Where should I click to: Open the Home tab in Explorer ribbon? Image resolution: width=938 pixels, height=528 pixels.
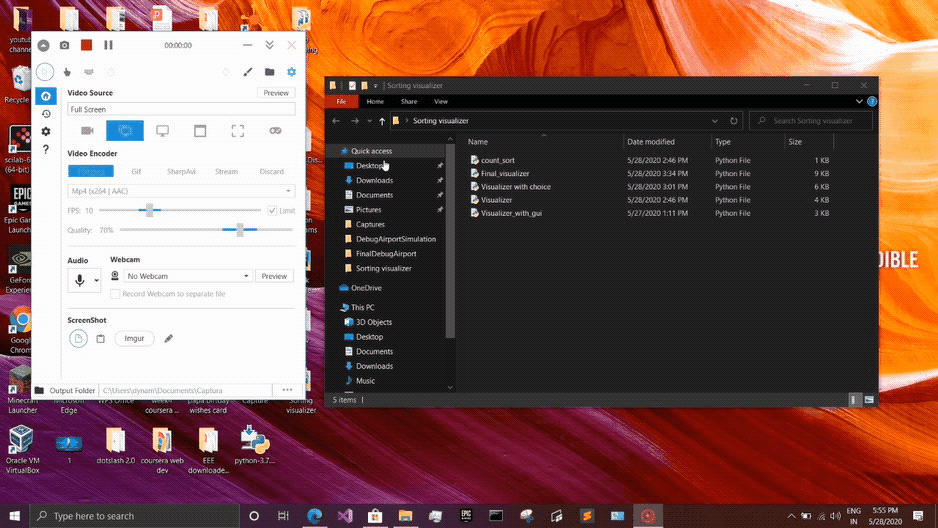coord(375,102)
